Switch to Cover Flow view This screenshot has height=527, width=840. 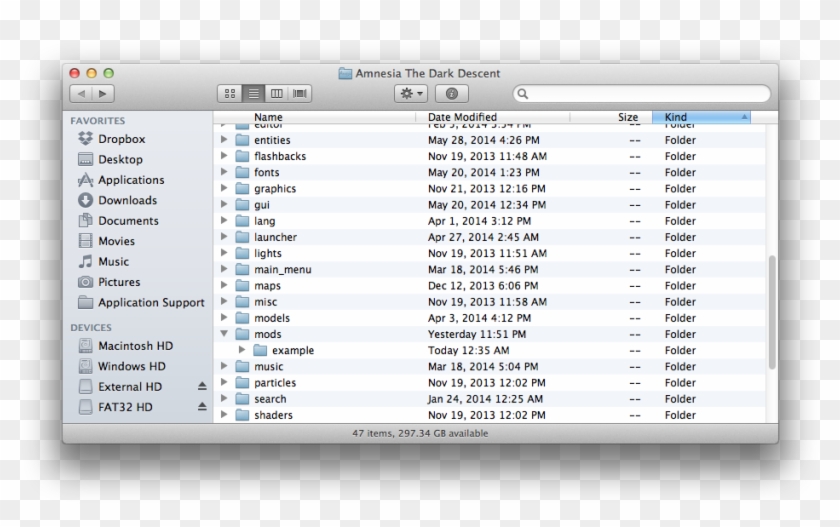[x=300, y=94]
